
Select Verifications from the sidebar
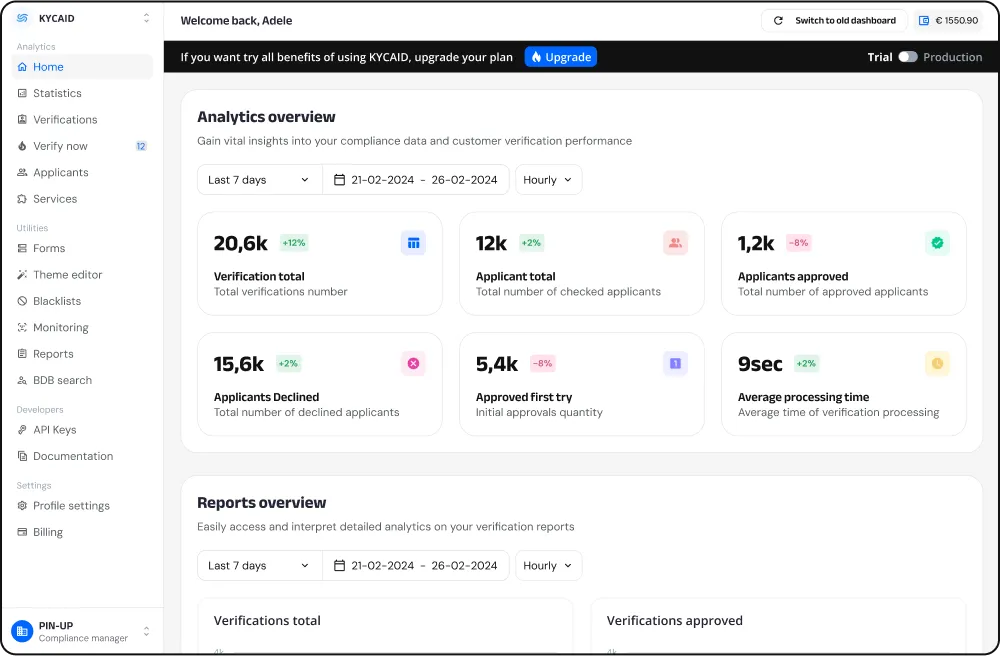[x=64, y=119]
